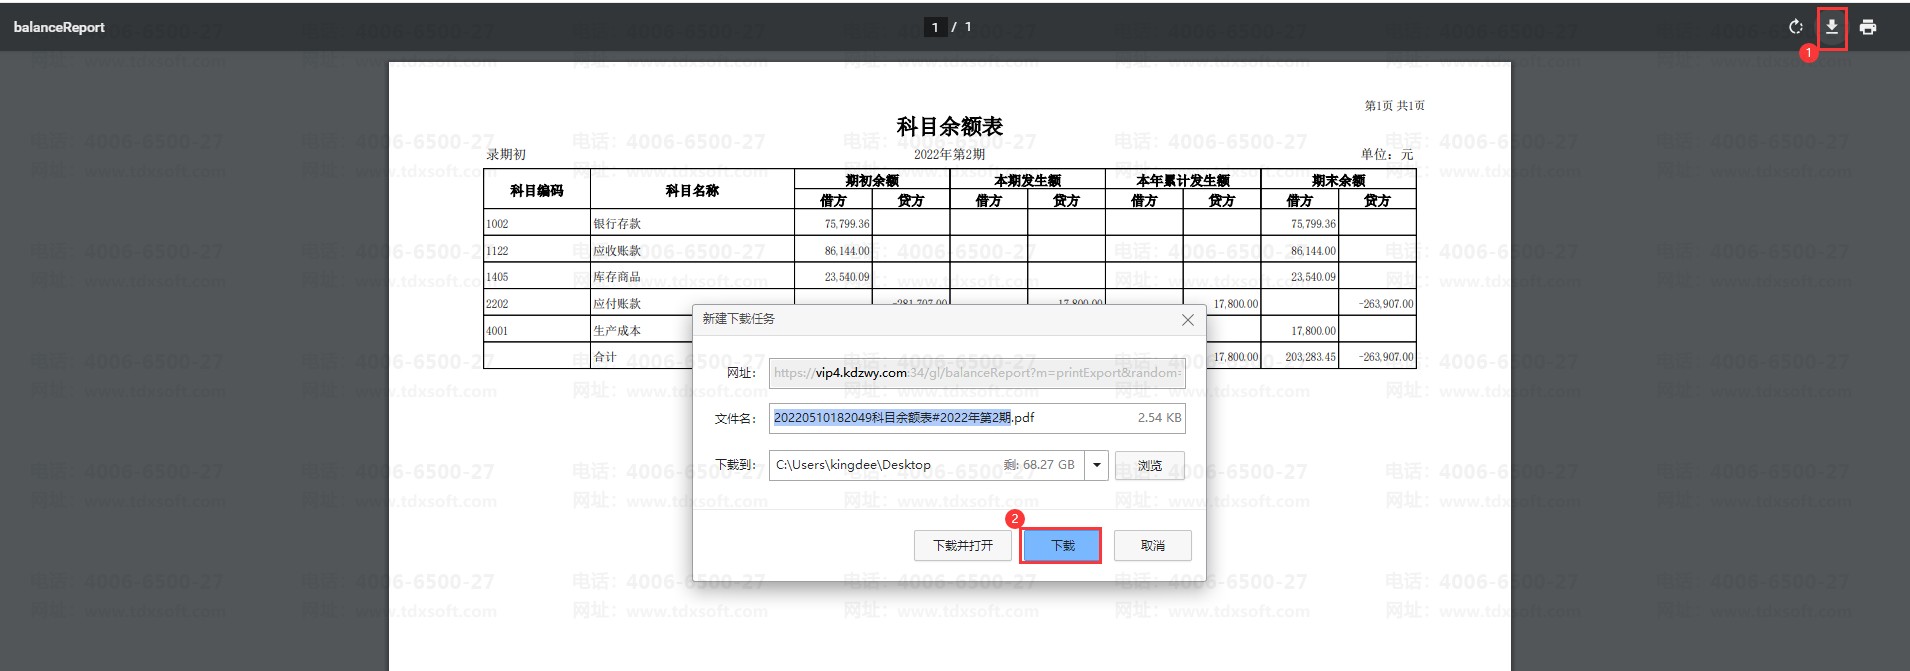Select the 生产成本 row name cell
Image resolution: width=1910 pixels, height=671 pixels.
617,330
